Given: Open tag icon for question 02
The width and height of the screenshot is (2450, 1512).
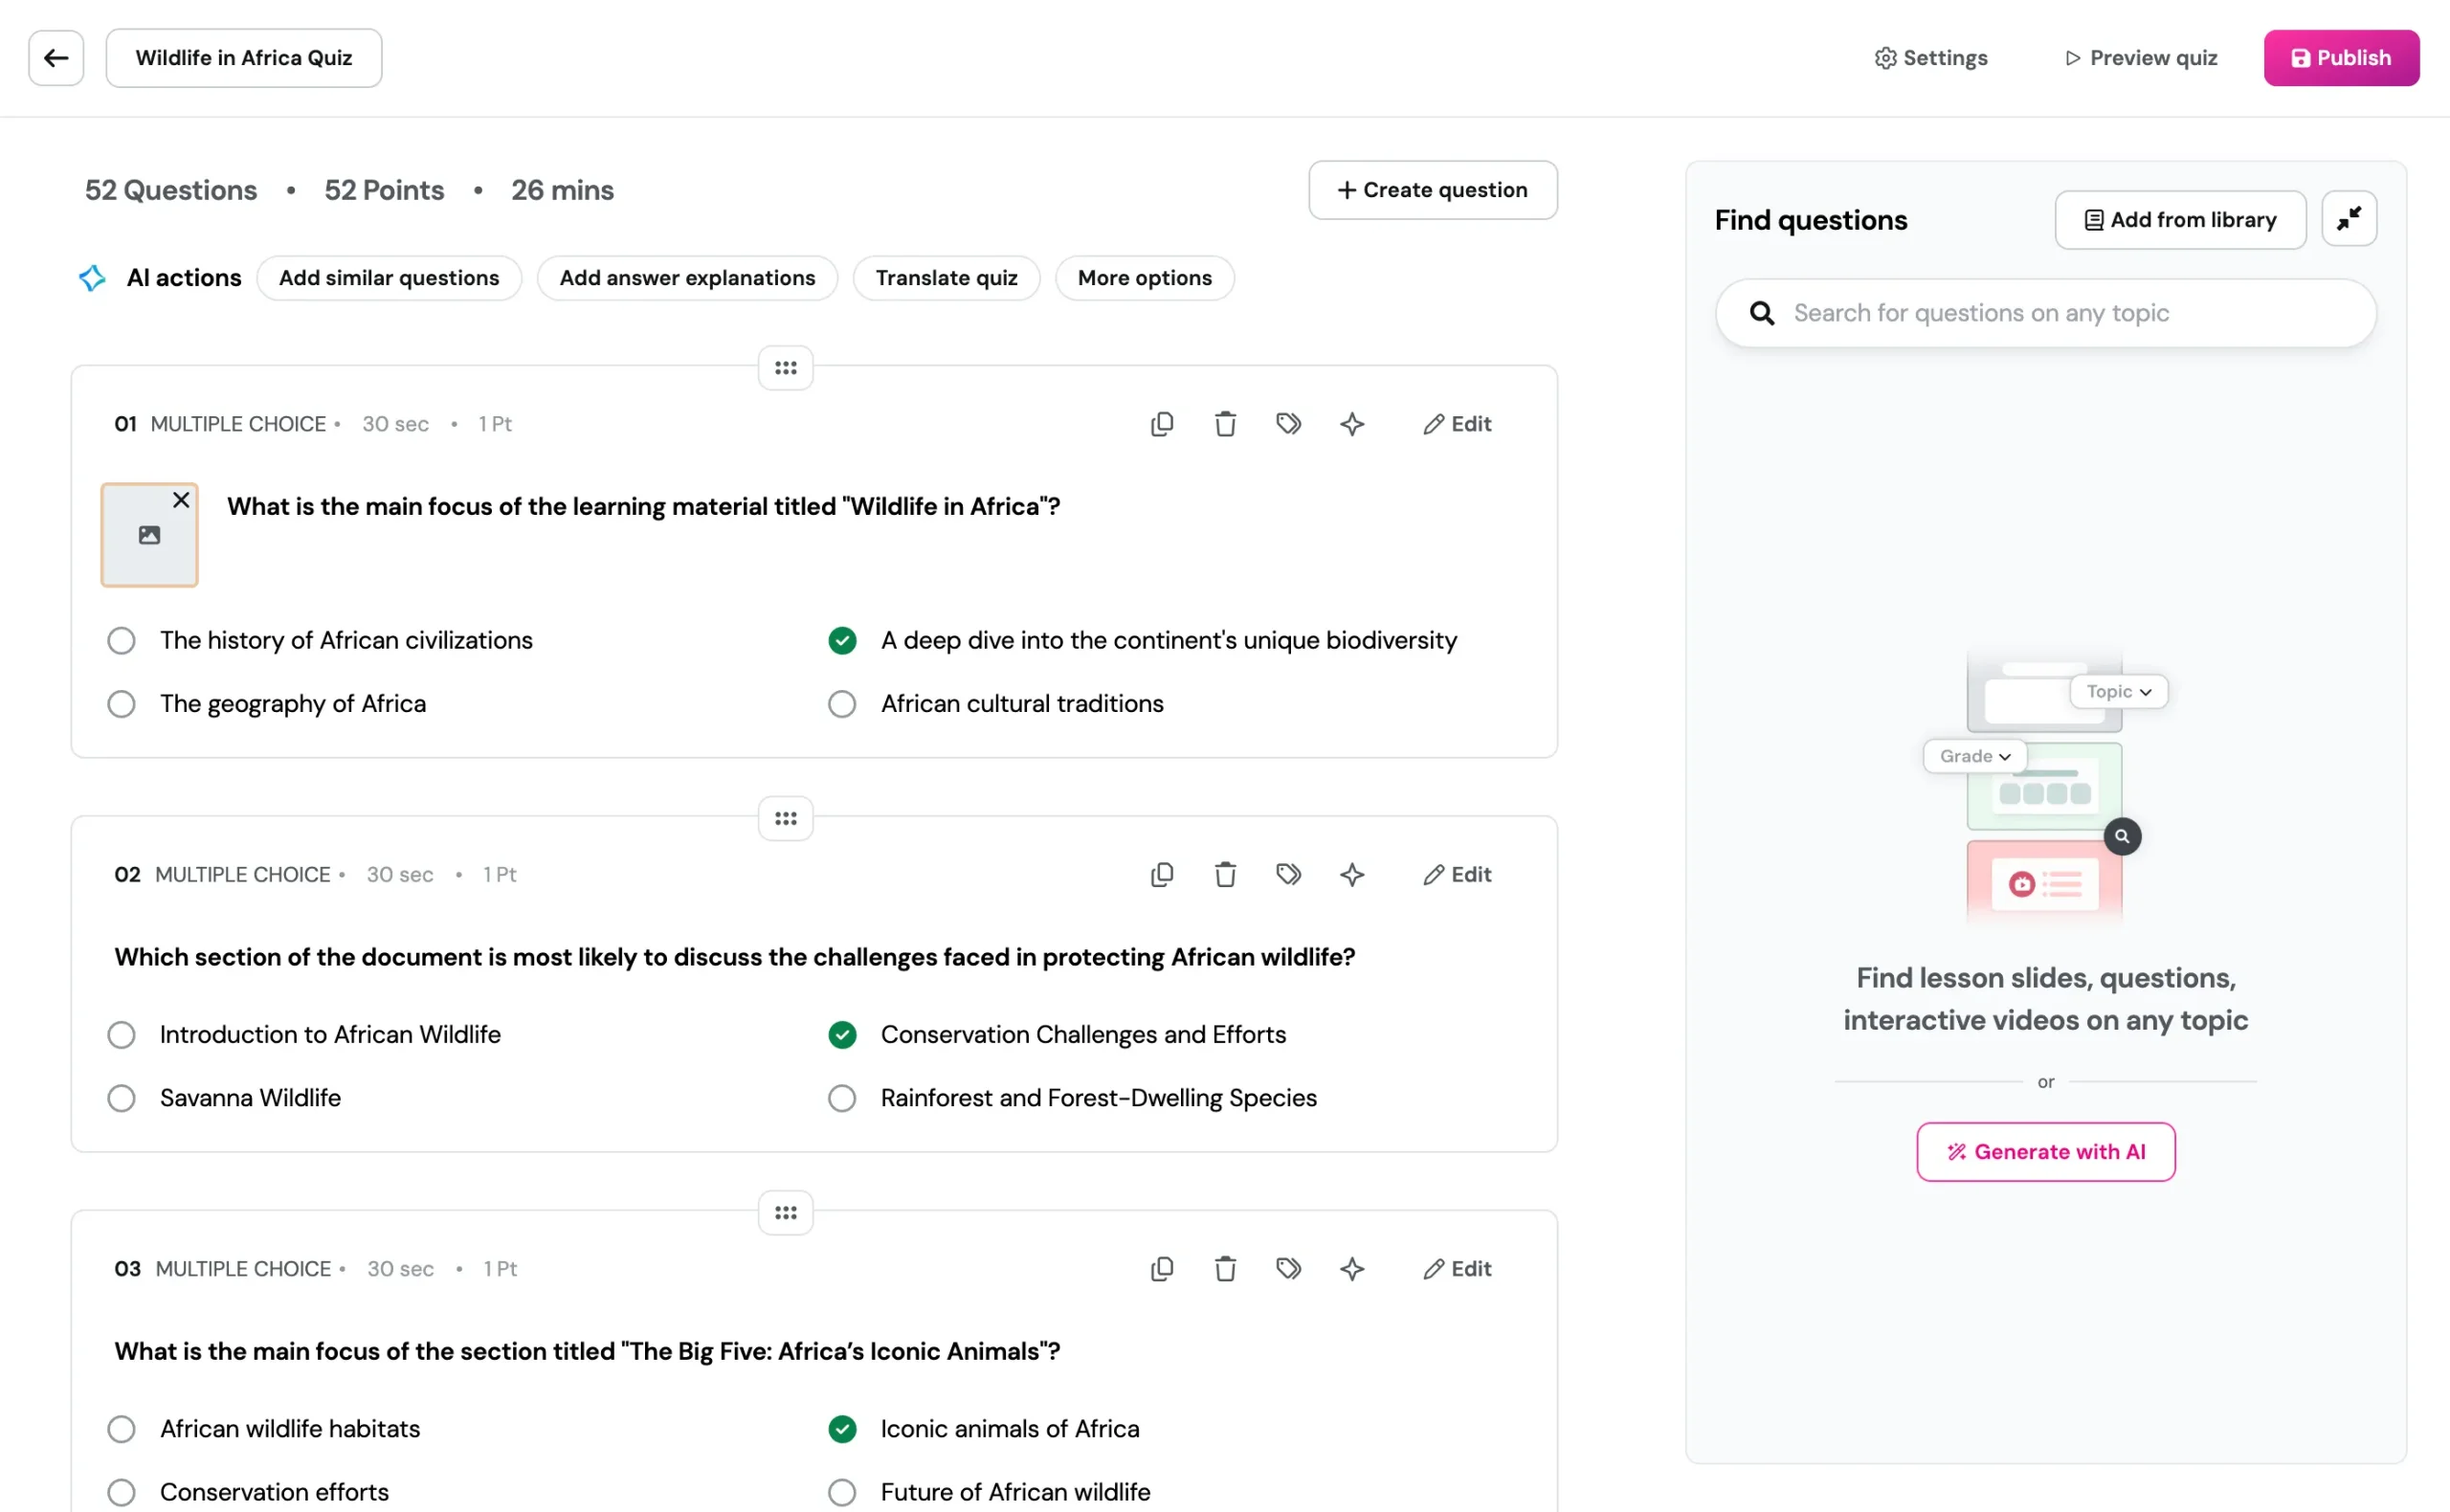Looking at the screenshot, I should point(1289,874).
